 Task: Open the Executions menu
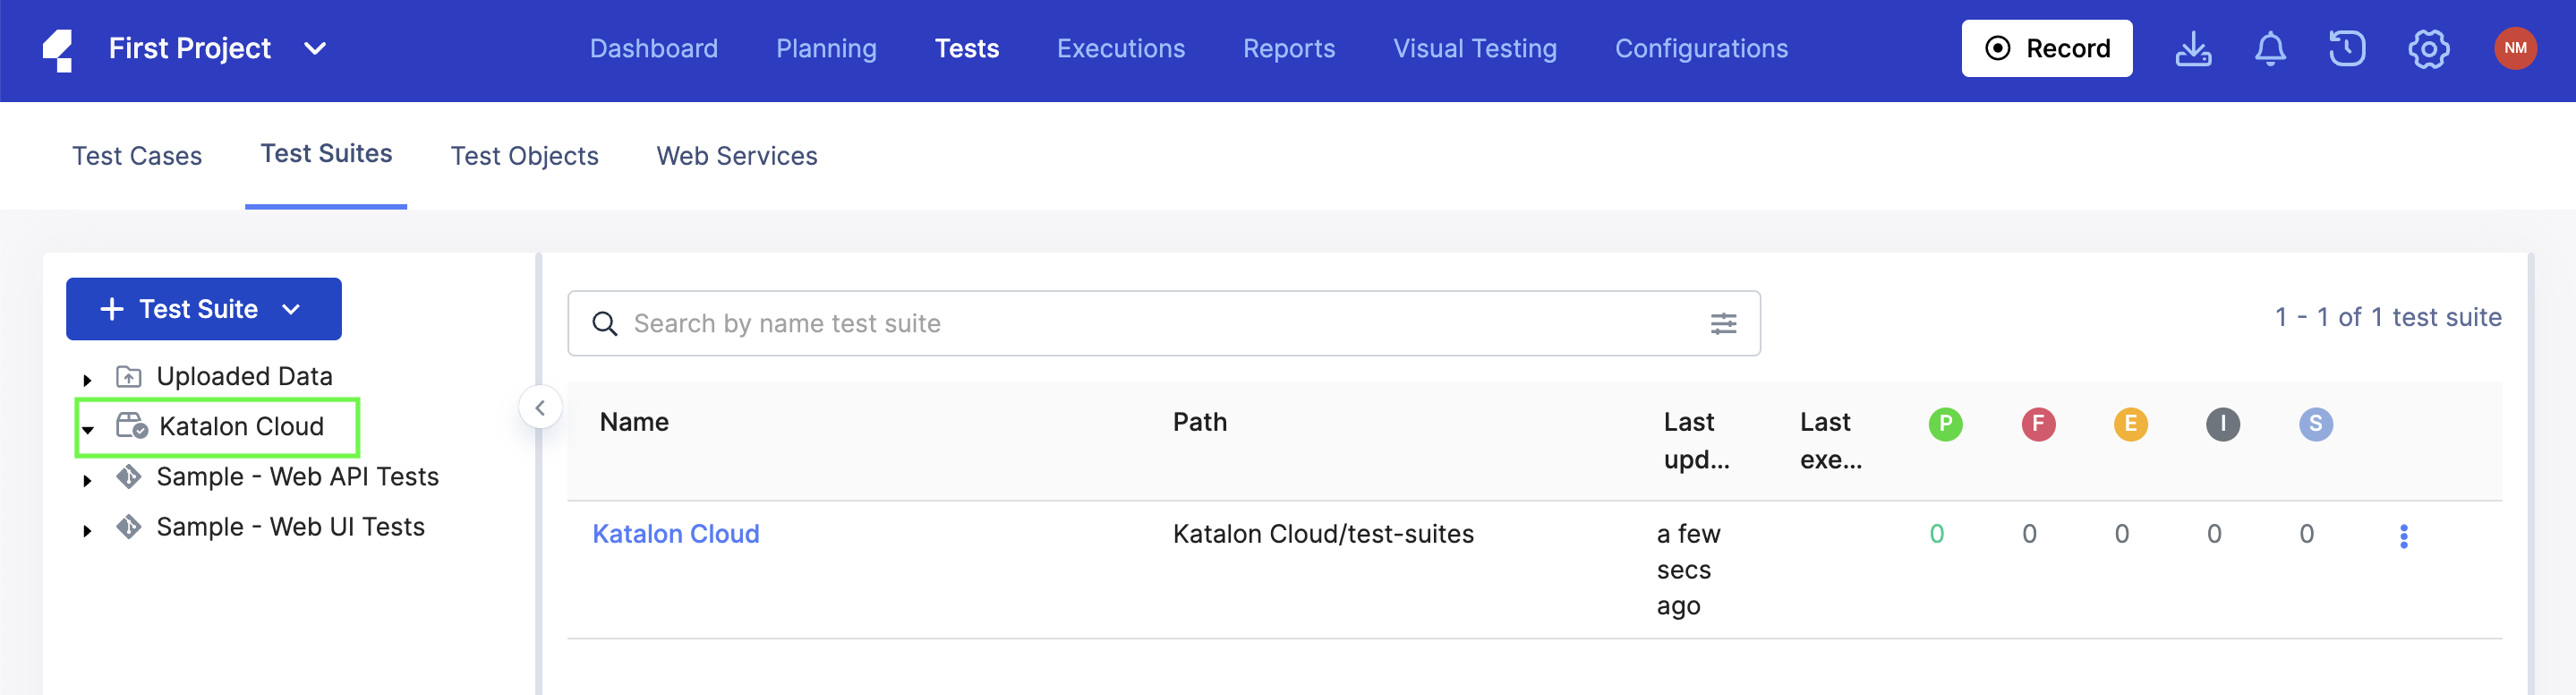[x=1120, y=49]
